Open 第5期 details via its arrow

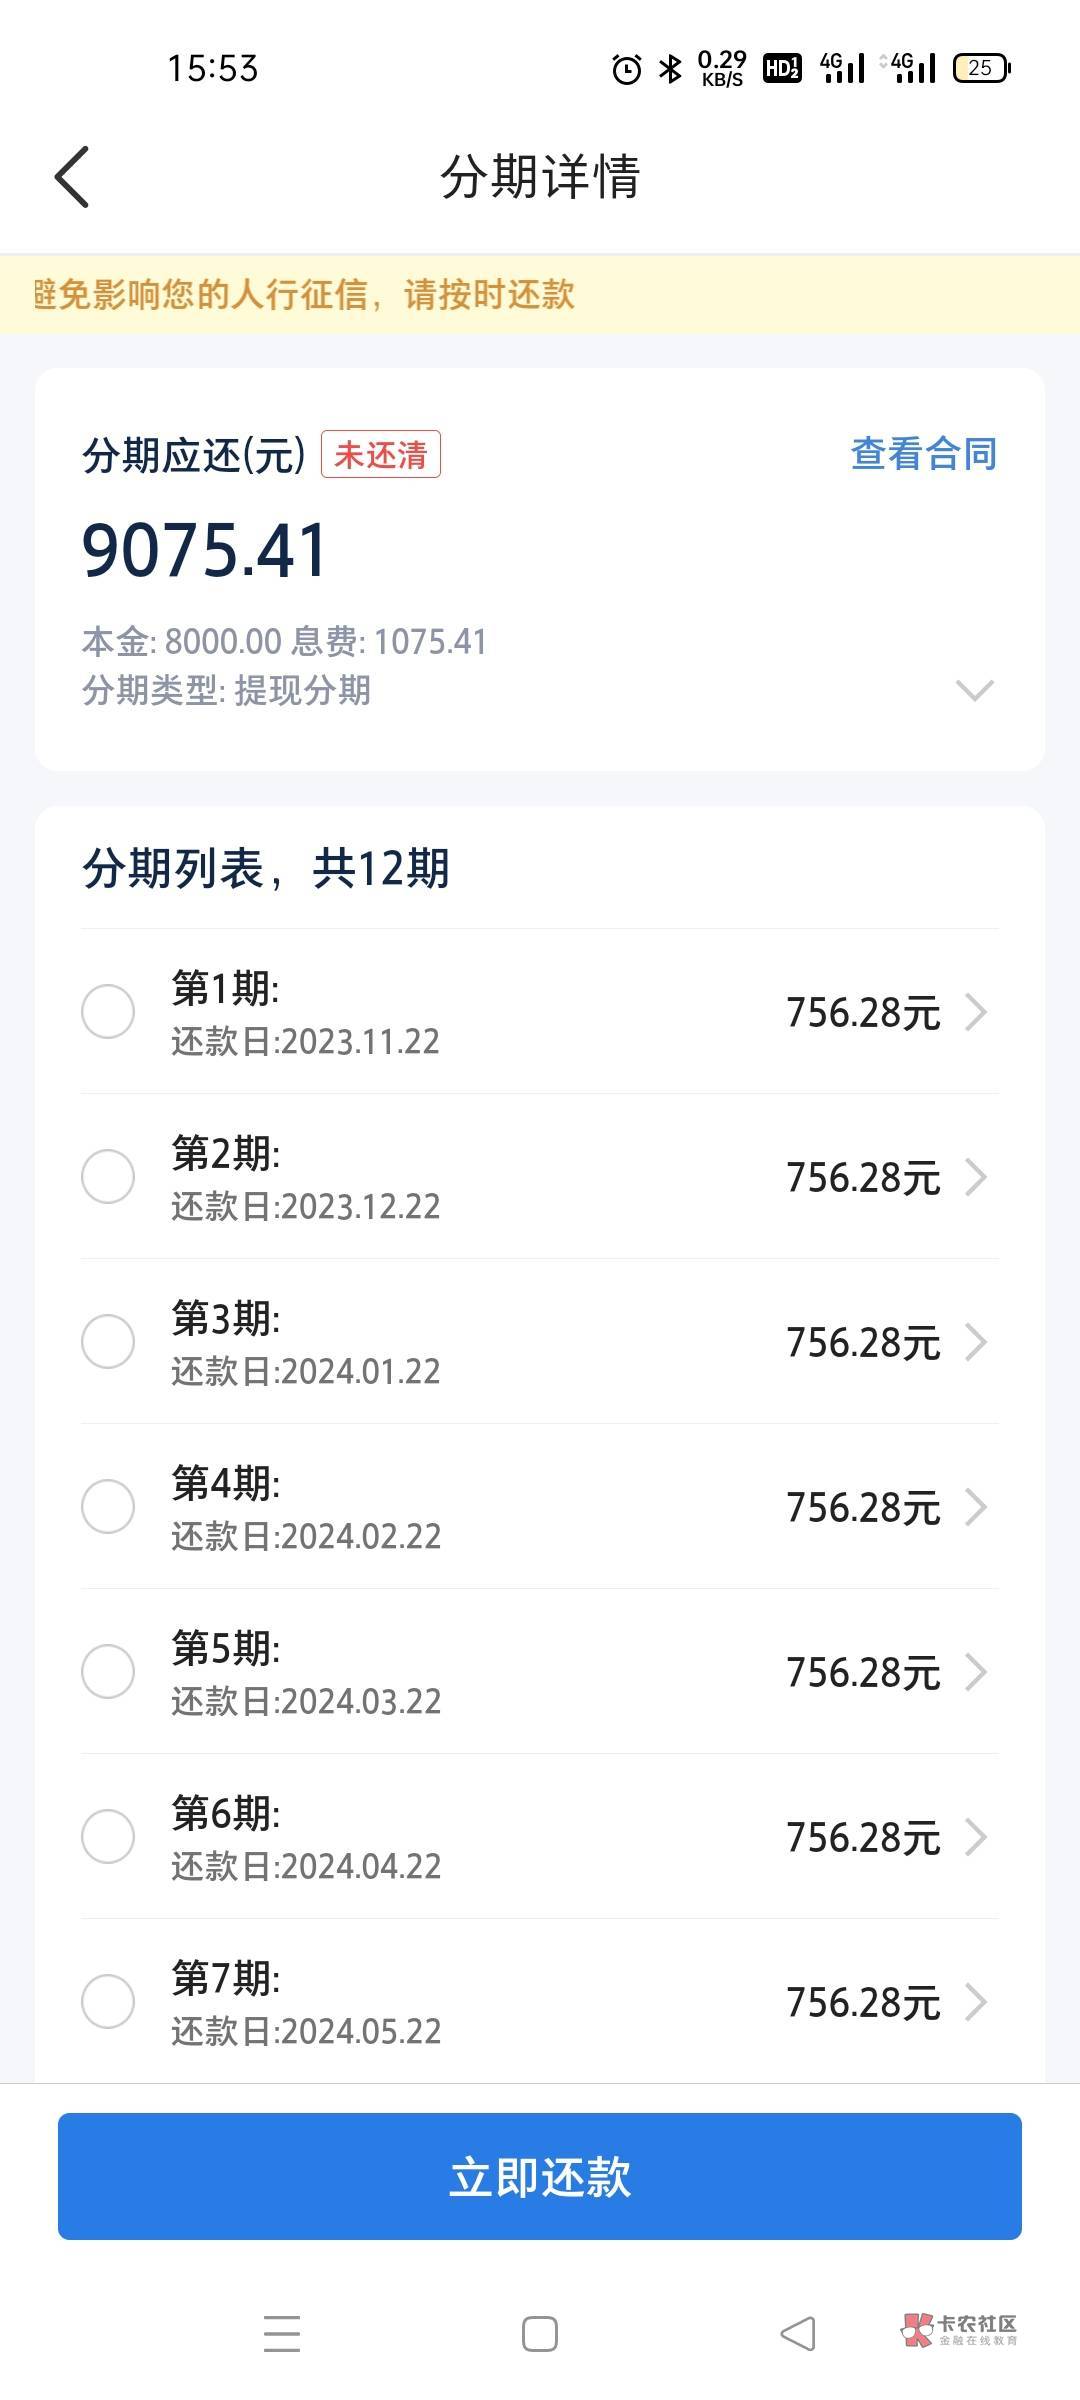[x=976, y=1672]
